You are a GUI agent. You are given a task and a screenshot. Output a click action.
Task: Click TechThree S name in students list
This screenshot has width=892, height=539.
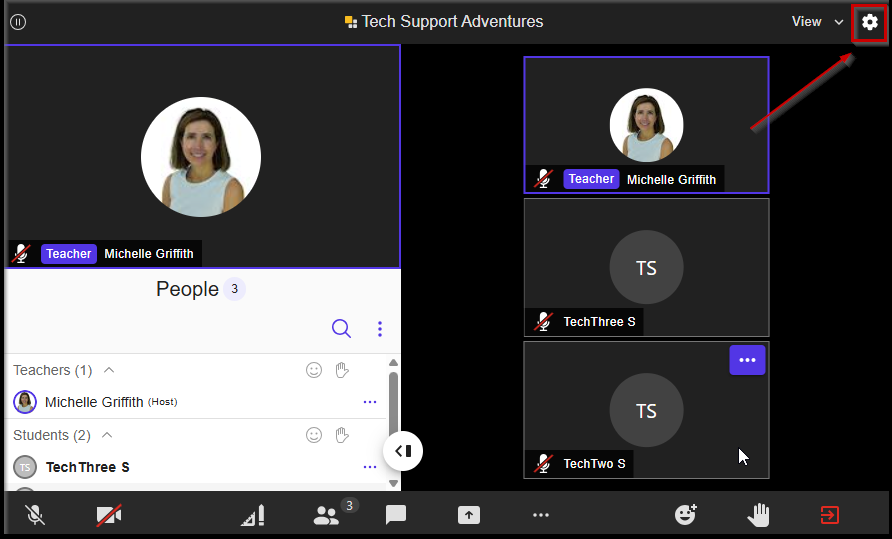[88, 467]
